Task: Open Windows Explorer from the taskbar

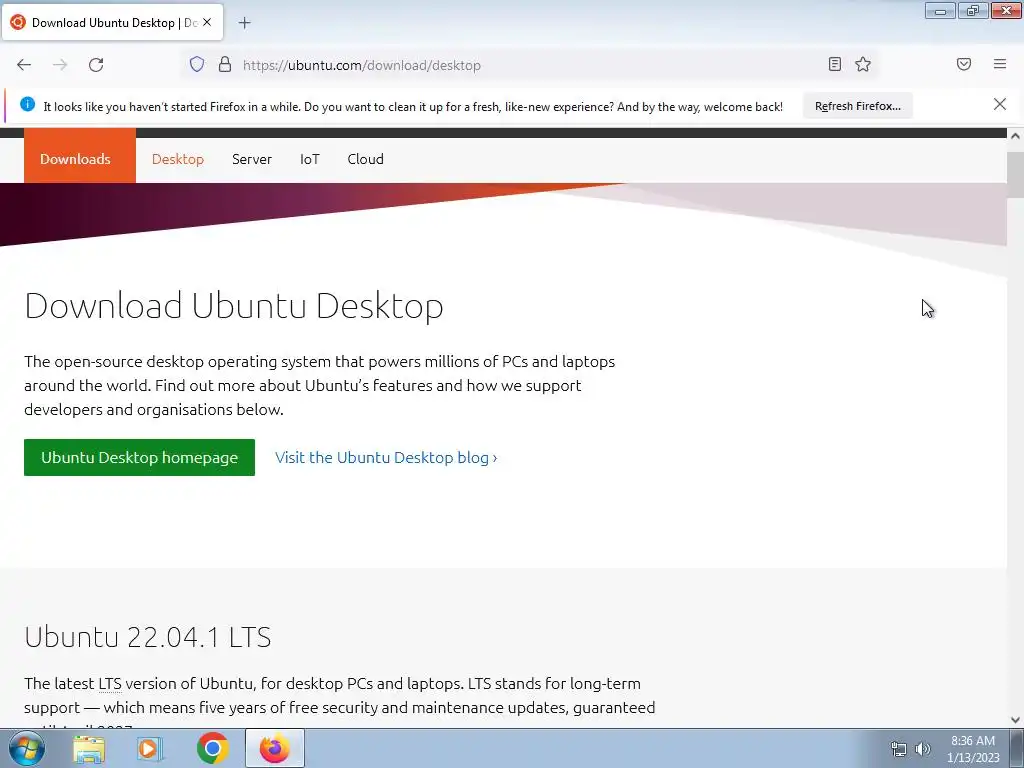Action: click(x=89, y=749)
